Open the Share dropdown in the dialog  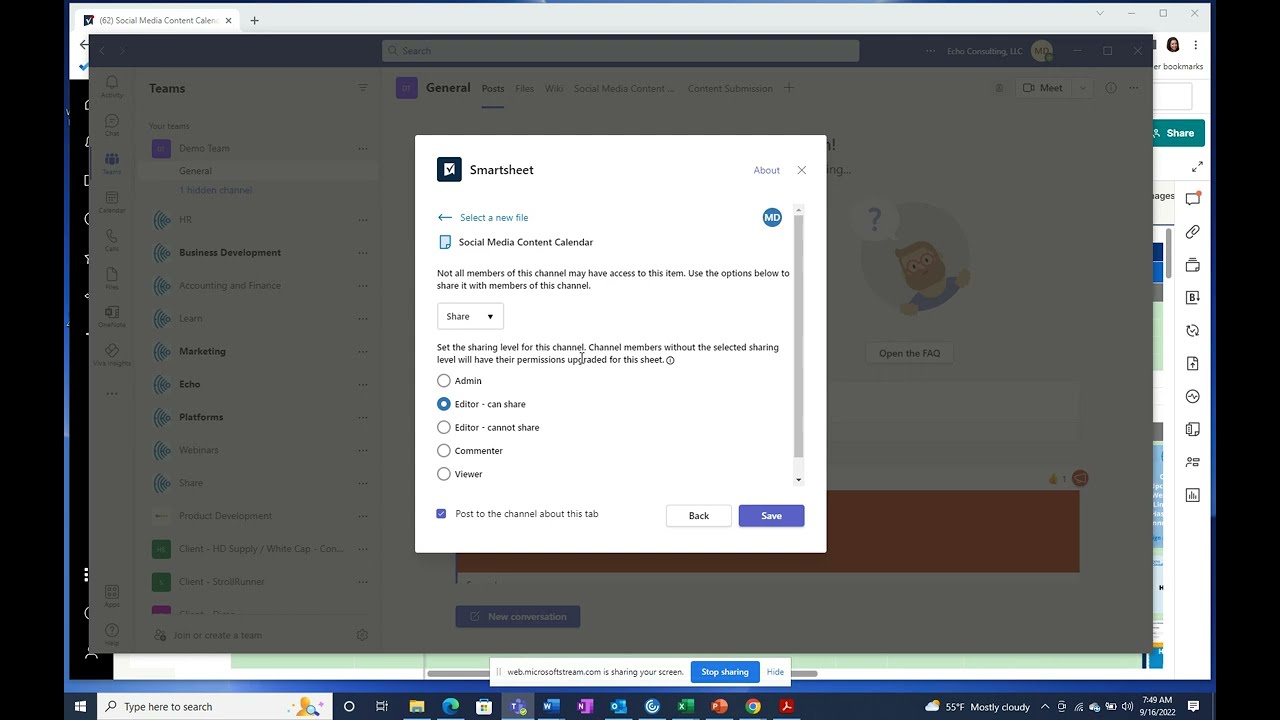pyautogui.click(x=470, y=316)
